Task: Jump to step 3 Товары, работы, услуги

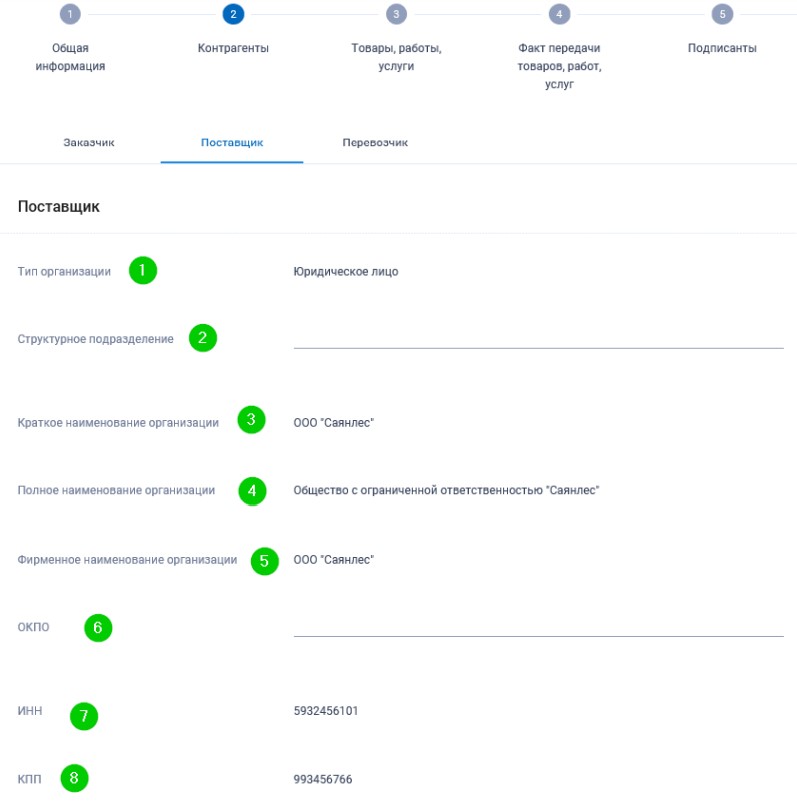Action: [x=396, y=14]
